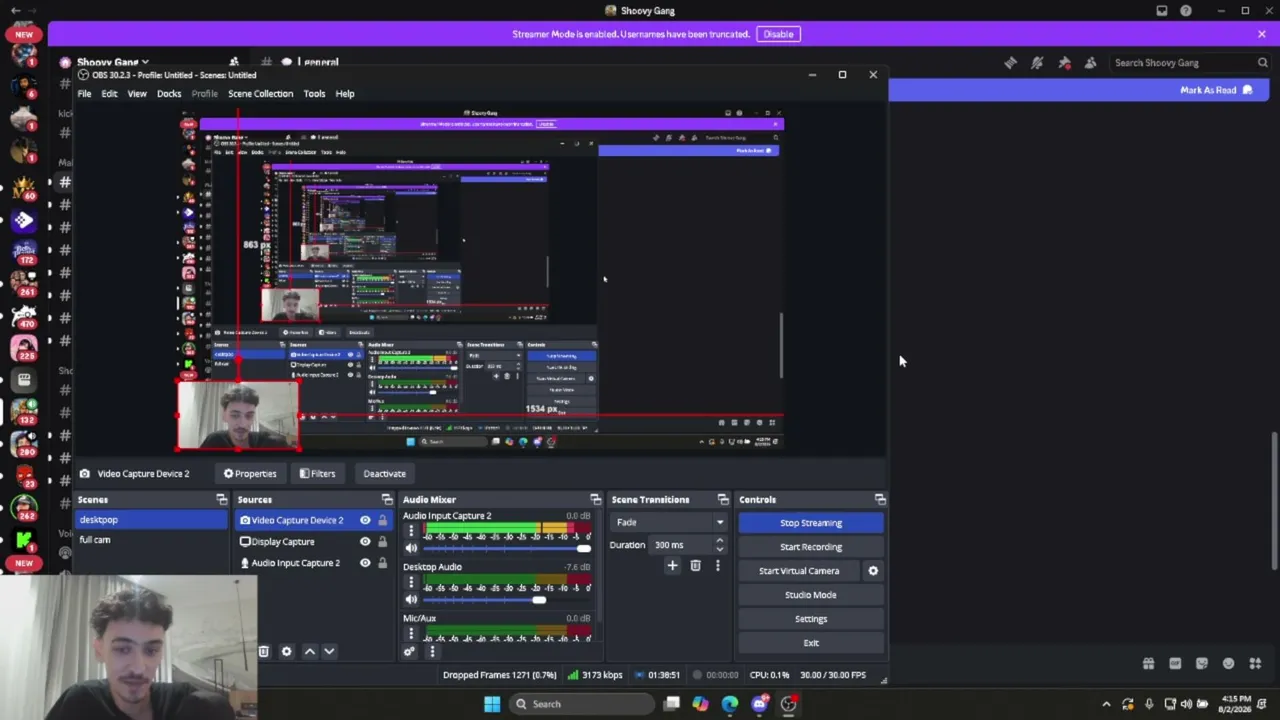Open transition properties three-dot menu
The image size is (1280, 720).
coord(717,566)
